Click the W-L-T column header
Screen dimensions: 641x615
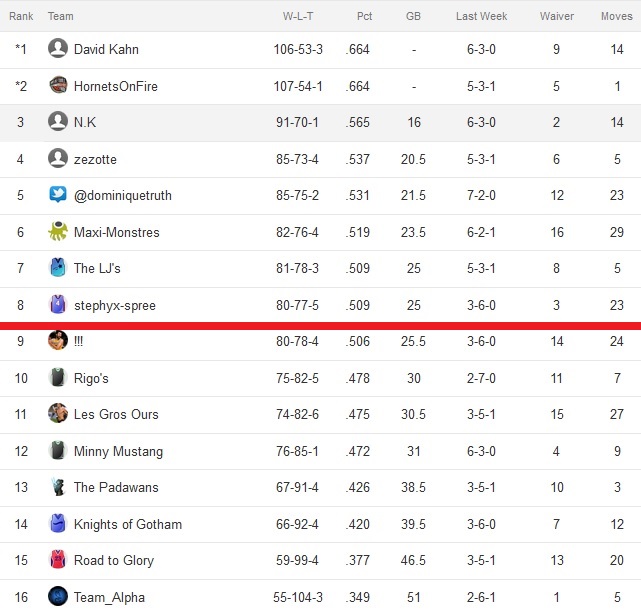coord(298,16)
